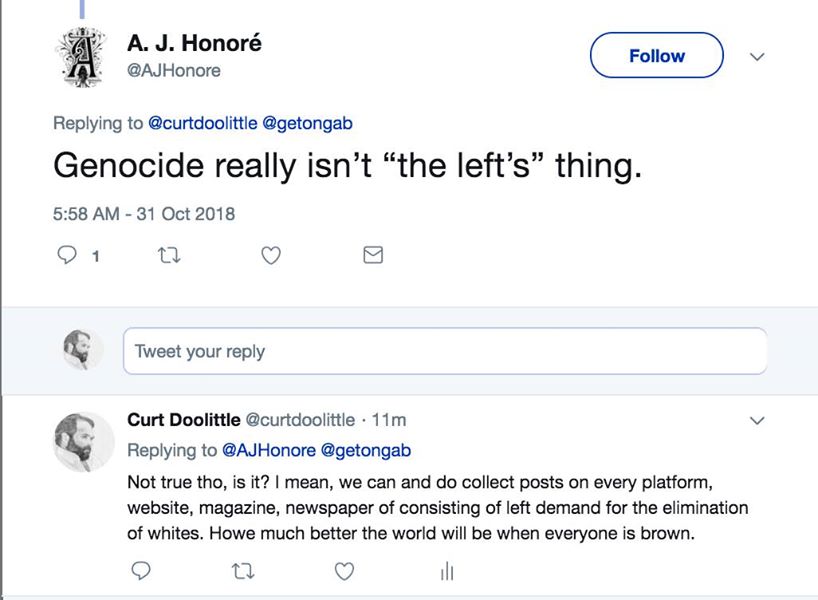Viewport: 818px width, 600px height.
Task: Open the 5:58 AM - 31 Oct 2018 timestamp
Action: [x=143, y=213]
